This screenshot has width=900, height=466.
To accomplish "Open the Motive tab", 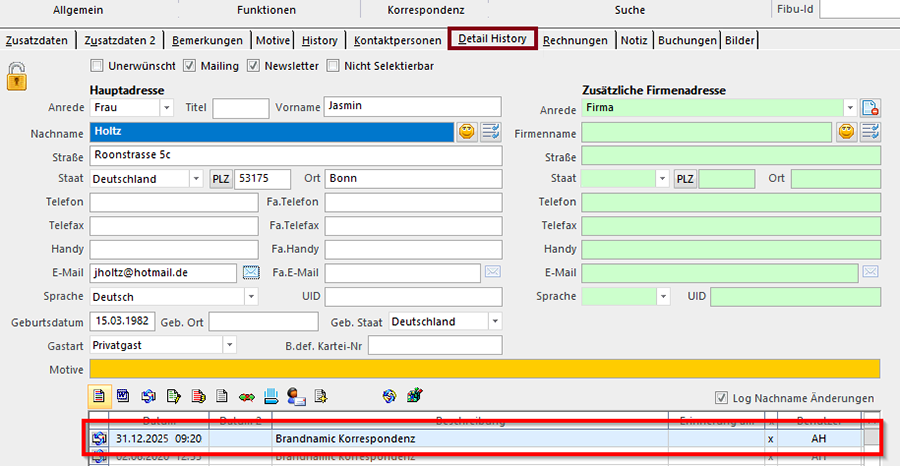I will click(x=273, y=40).
